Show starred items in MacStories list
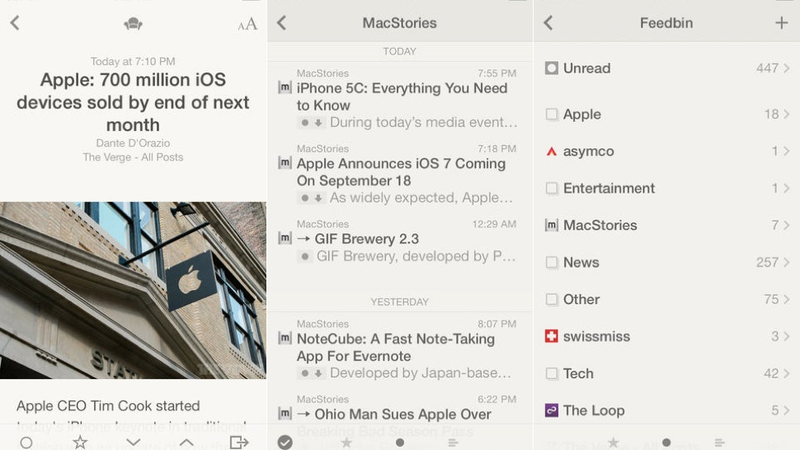This screenshot has width=800, height=450. (346, 442)
